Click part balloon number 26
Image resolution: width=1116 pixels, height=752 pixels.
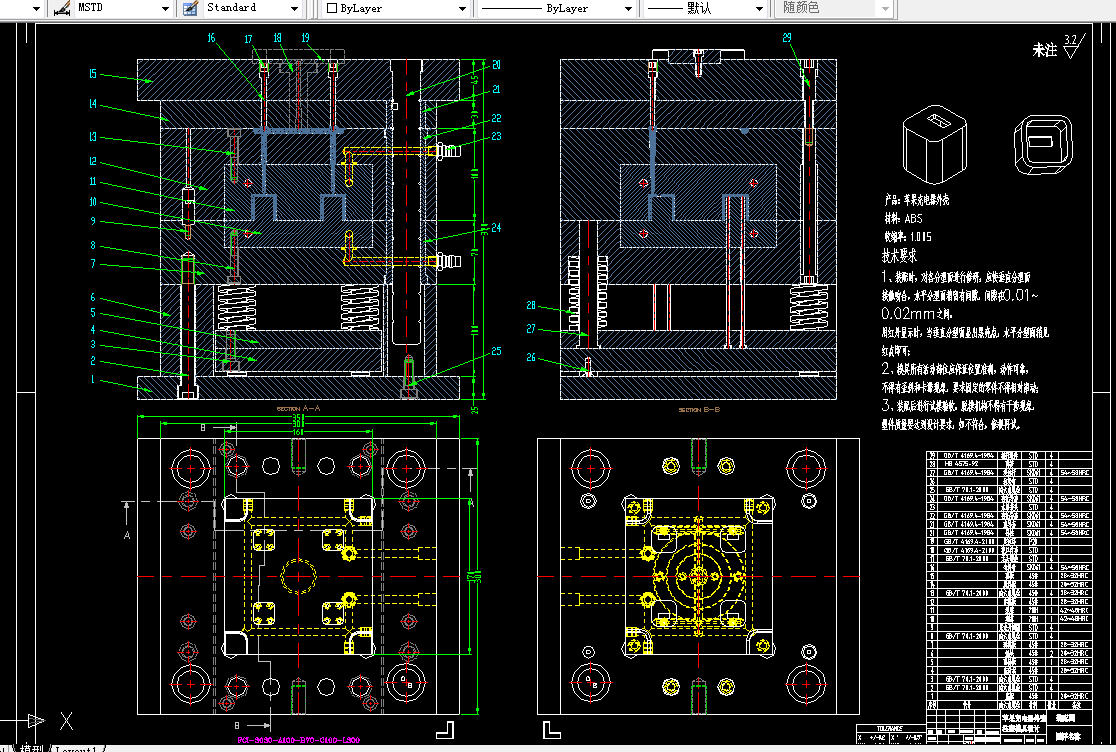[x=531, y=357]
